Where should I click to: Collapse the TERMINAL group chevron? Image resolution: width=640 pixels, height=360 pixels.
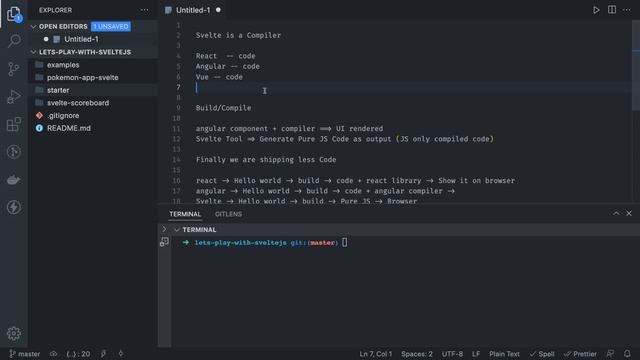(177, 230)
